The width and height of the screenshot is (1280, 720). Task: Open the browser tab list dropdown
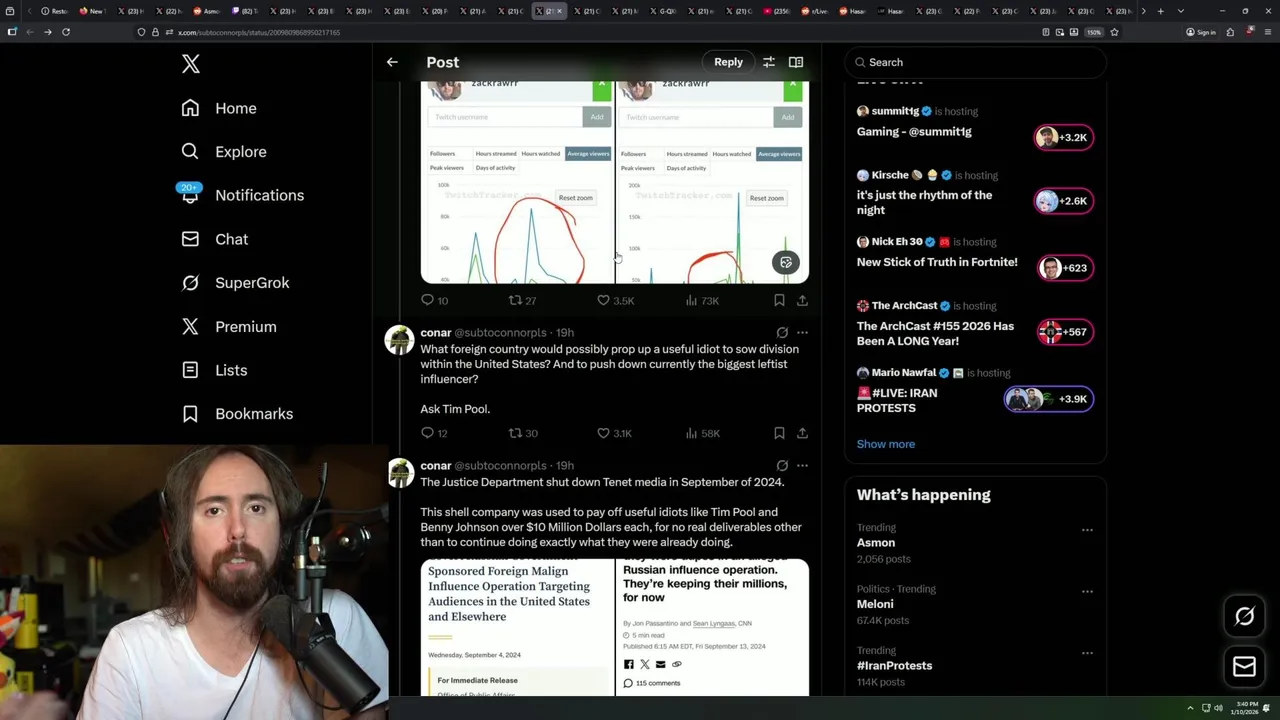(x=1180, y=11)
